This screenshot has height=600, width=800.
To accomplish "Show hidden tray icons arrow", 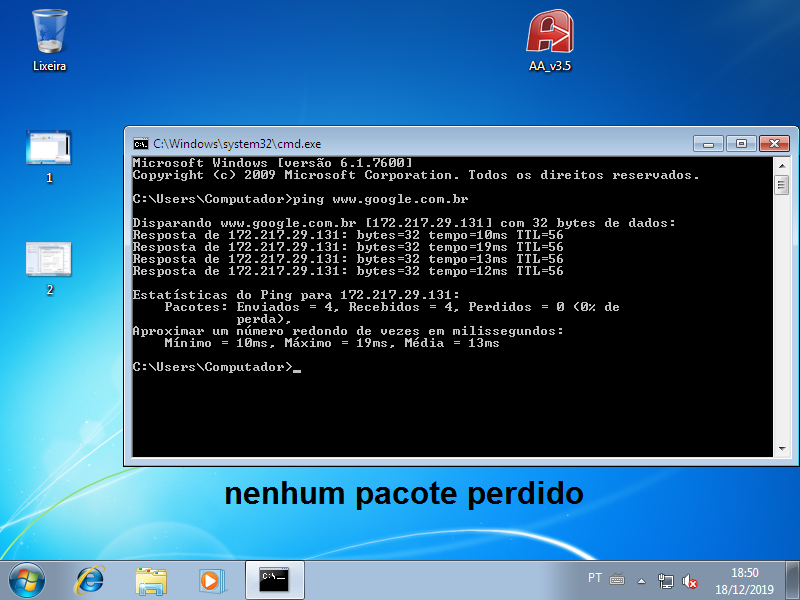I will (x=641, y=581).
